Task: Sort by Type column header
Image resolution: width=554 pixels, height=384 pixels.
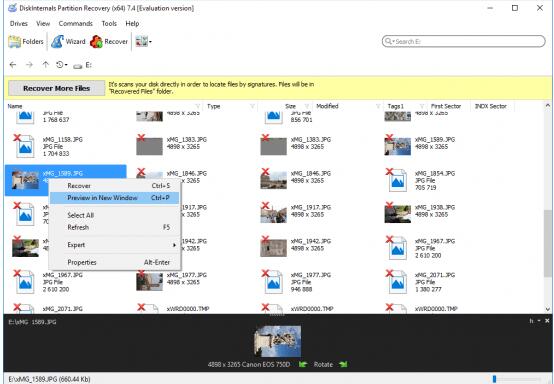Action: (214, 106)
